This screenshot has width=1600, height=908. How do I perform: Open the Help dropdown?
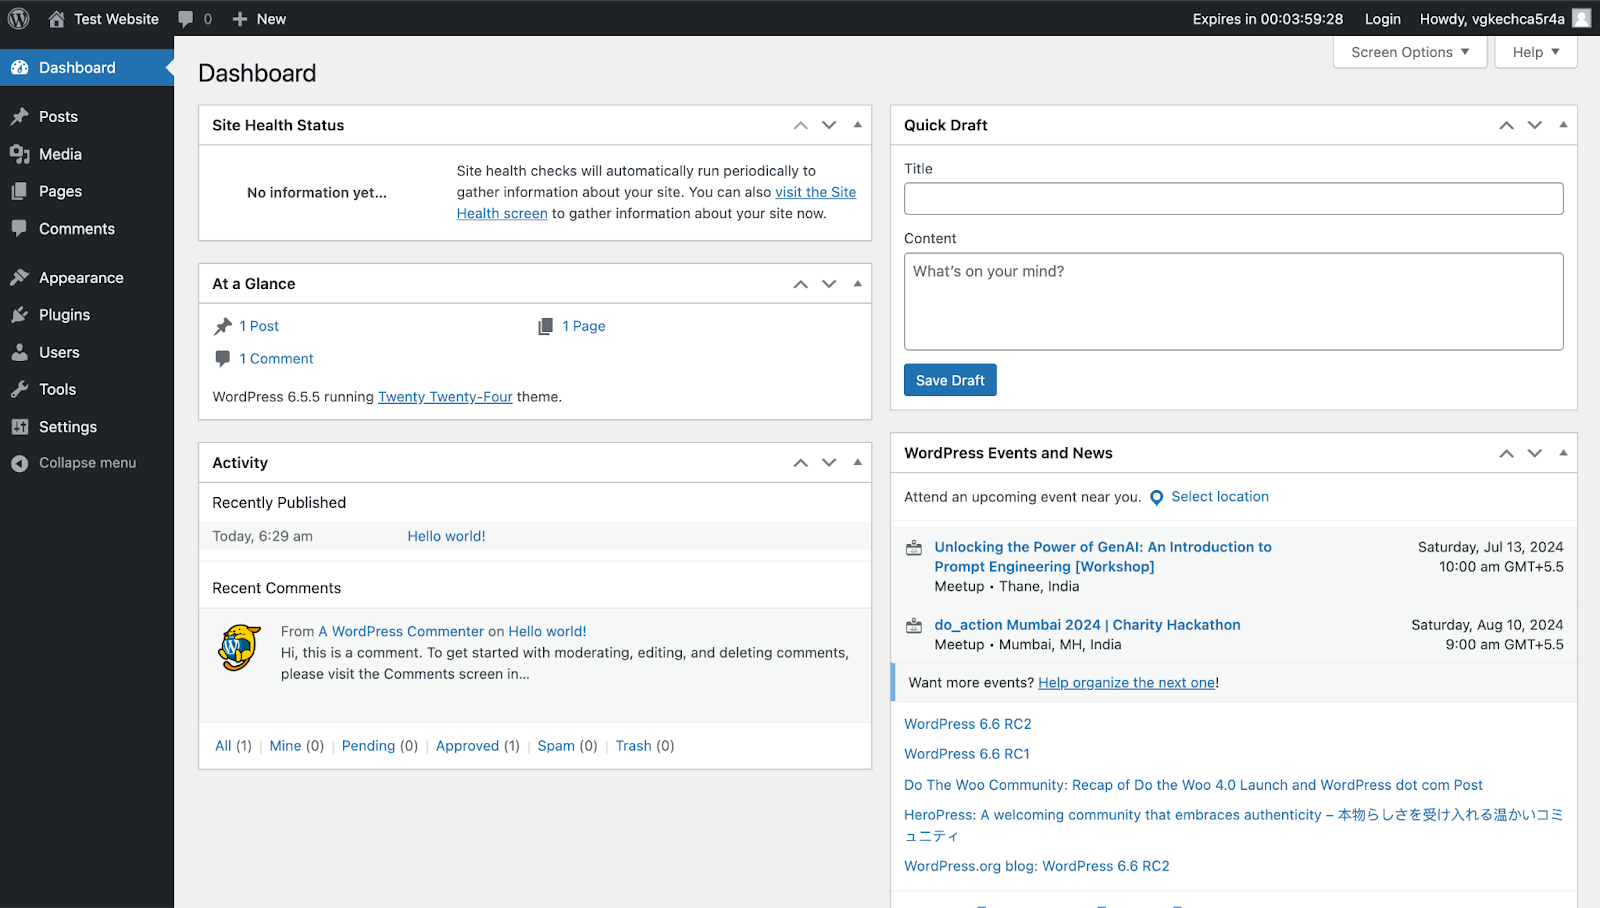pyautogui.click(x=1535, y=51)
